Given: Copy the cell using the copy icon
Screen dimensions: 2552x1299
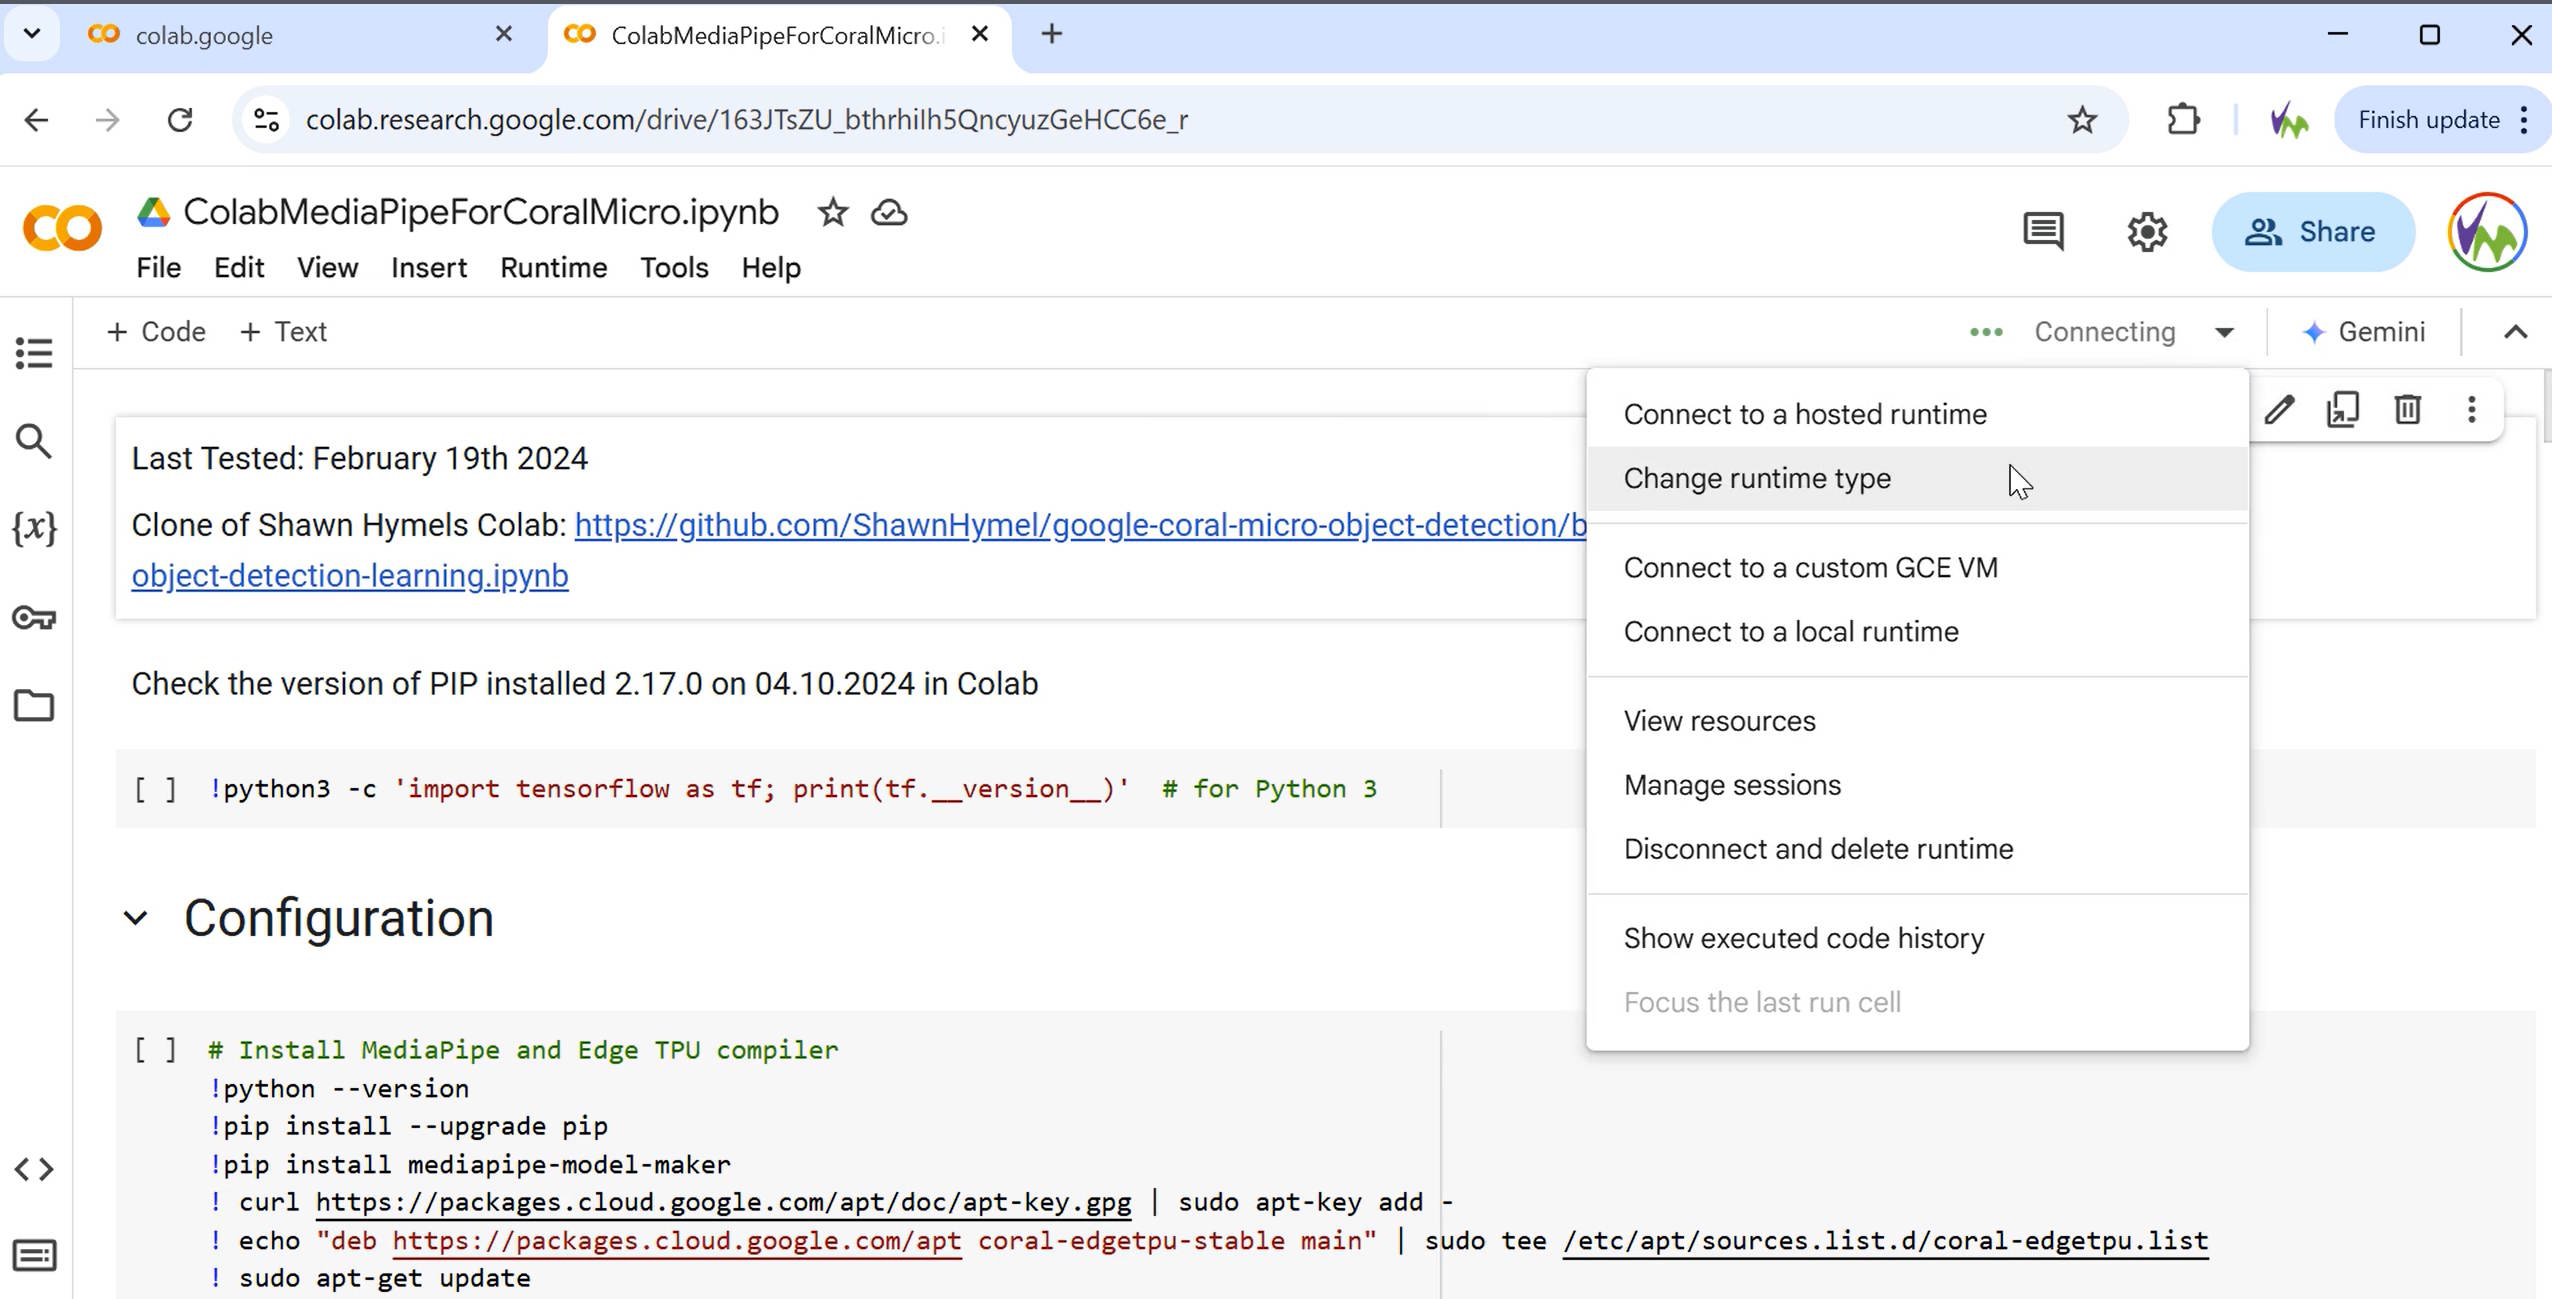Looking at the screenshot, I should point(2345,409).
